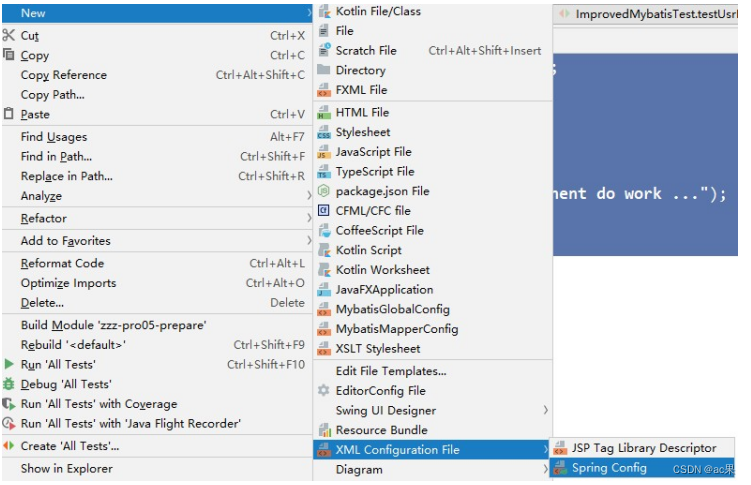Image resolution: width=751 pixels, height=485 pixels.
Task: Click the Copy icon in context menu
Action: coord(9,54)
